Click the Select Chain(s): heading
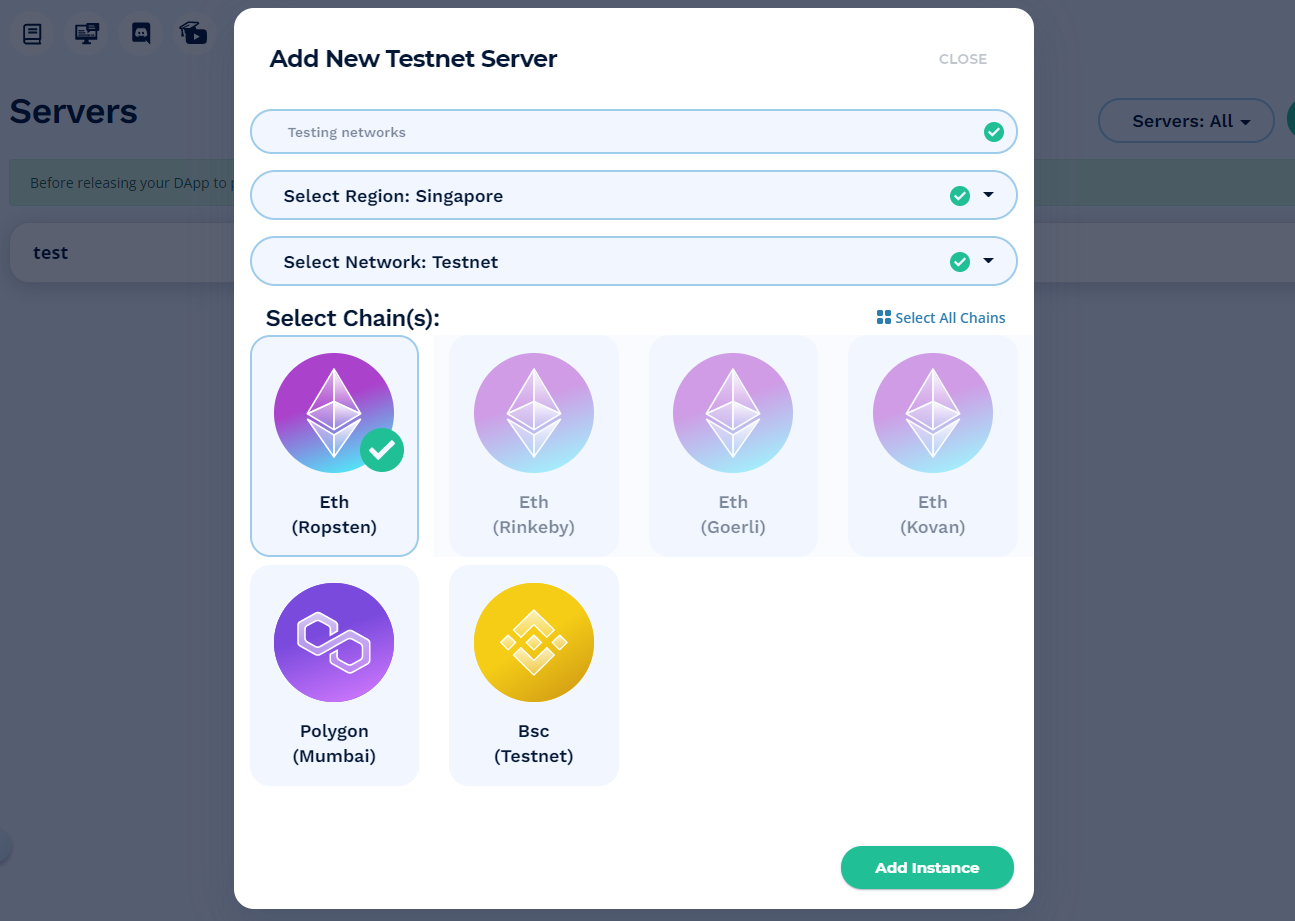This screenshot has width=1295, height=921. pyautogui.click(x=353, y=318)
